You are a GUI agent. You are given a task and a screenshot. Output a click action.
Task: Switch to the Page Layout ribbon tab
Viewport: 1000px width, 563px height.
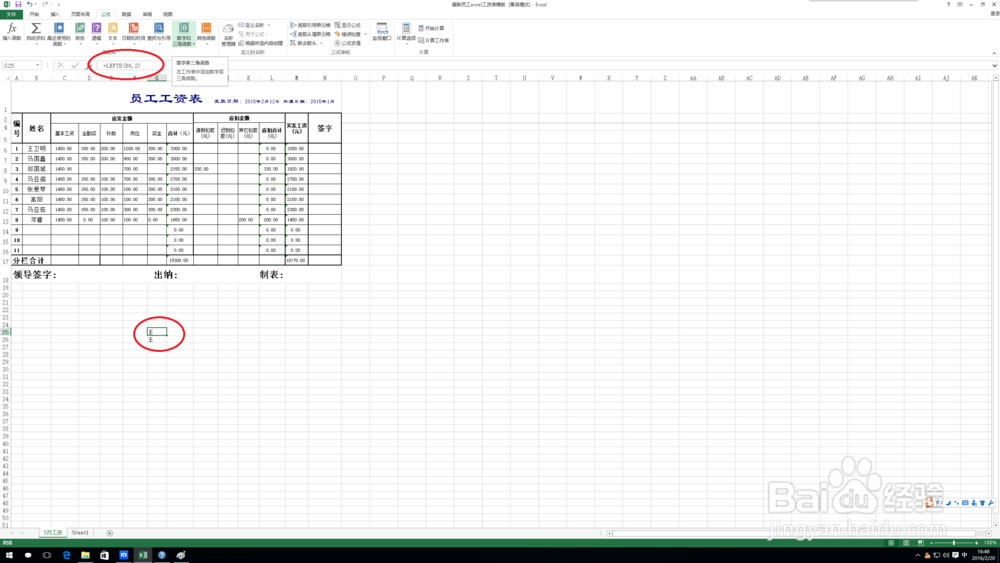(80, 14)
